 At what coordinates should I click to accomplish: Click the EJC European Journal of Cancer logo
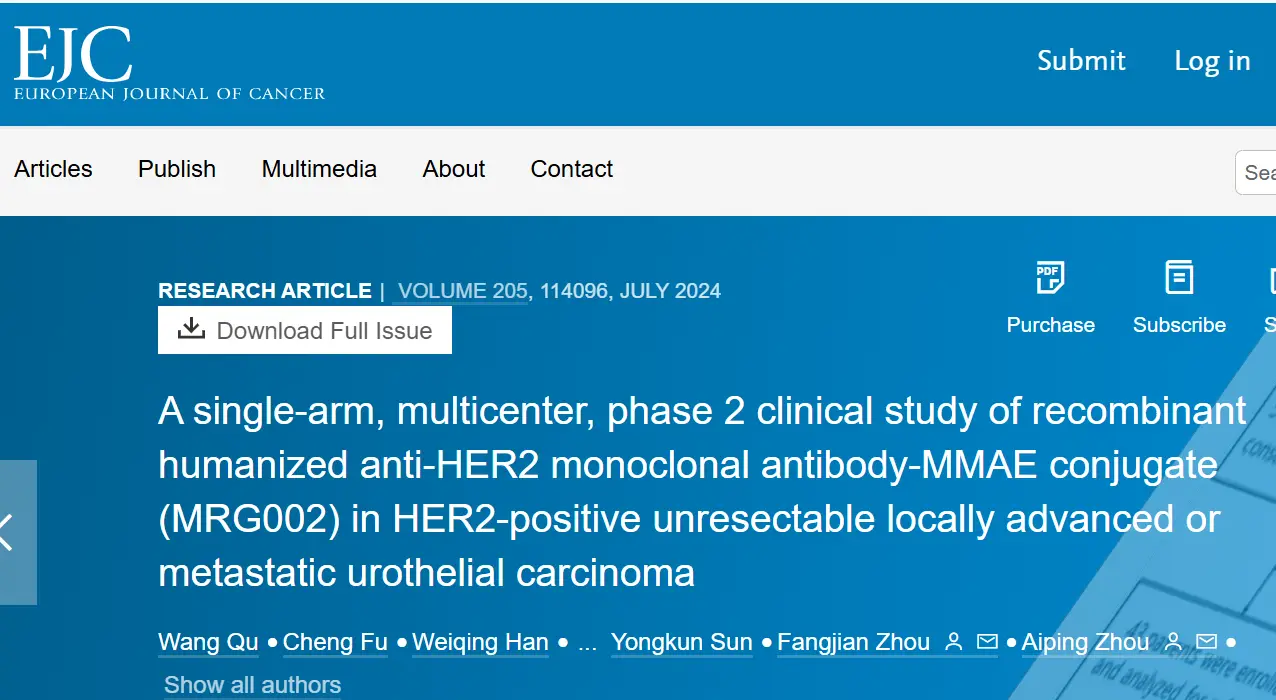tap(169, 64)
